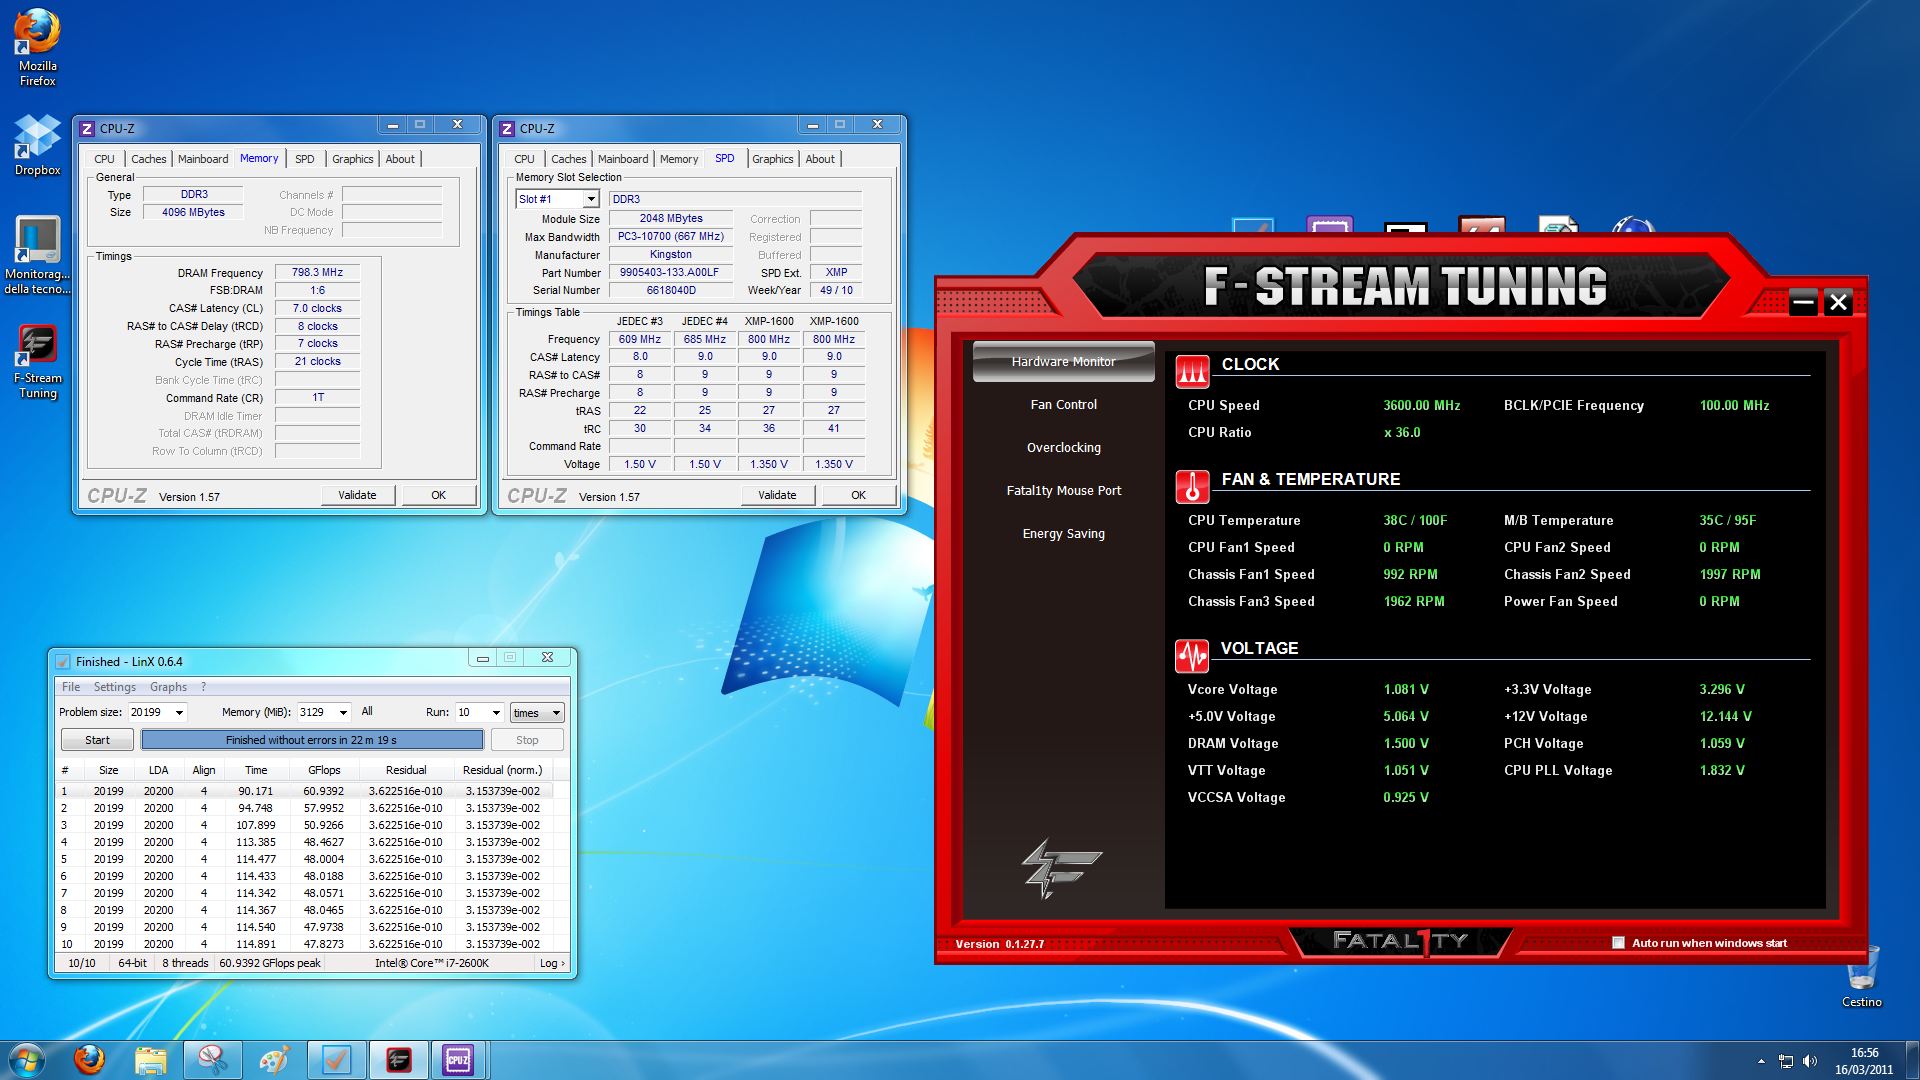Click the LinX finished progress bar
1920x1080 pixels.
coord(311,740)
